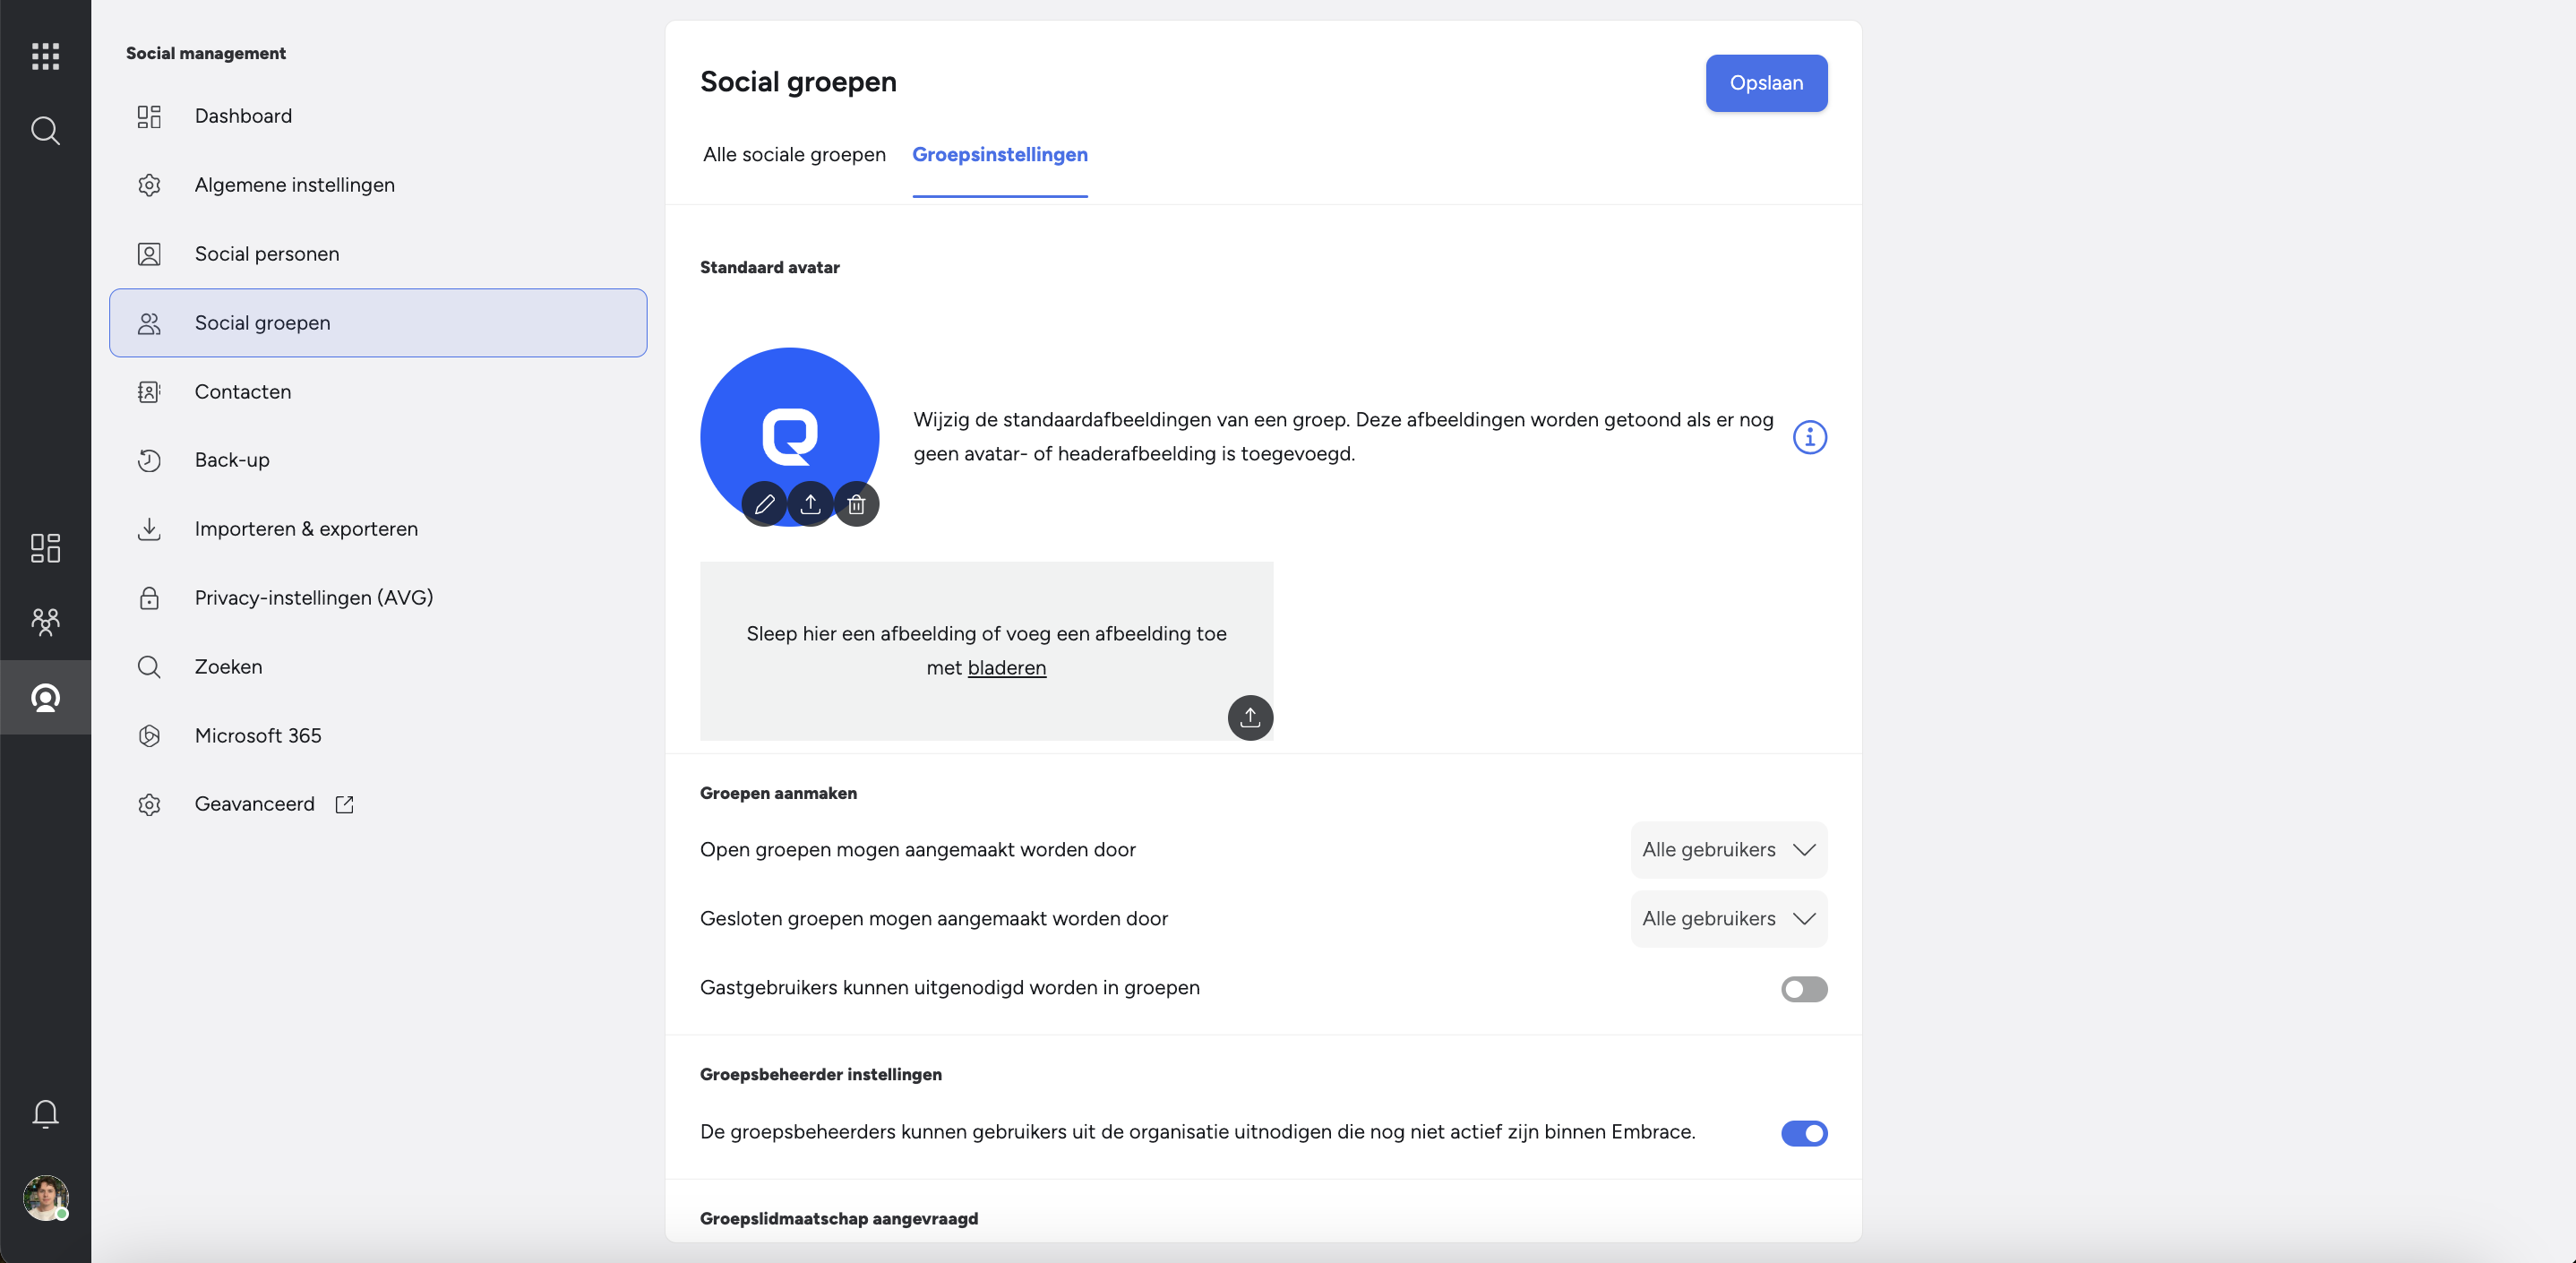Select the Social personen icon
This screenshot has height=1263, width=2576.
(x=149, y=253)
